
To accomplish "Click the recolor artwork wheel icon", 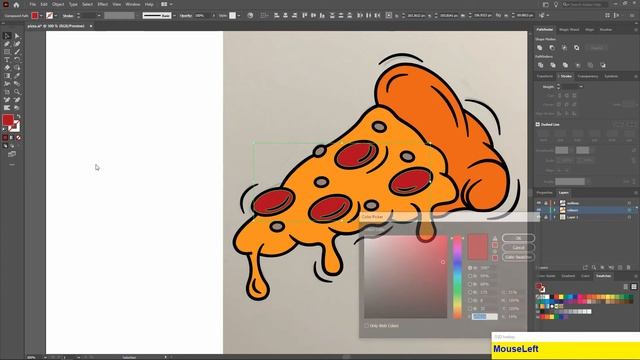I will pos(250,16).
